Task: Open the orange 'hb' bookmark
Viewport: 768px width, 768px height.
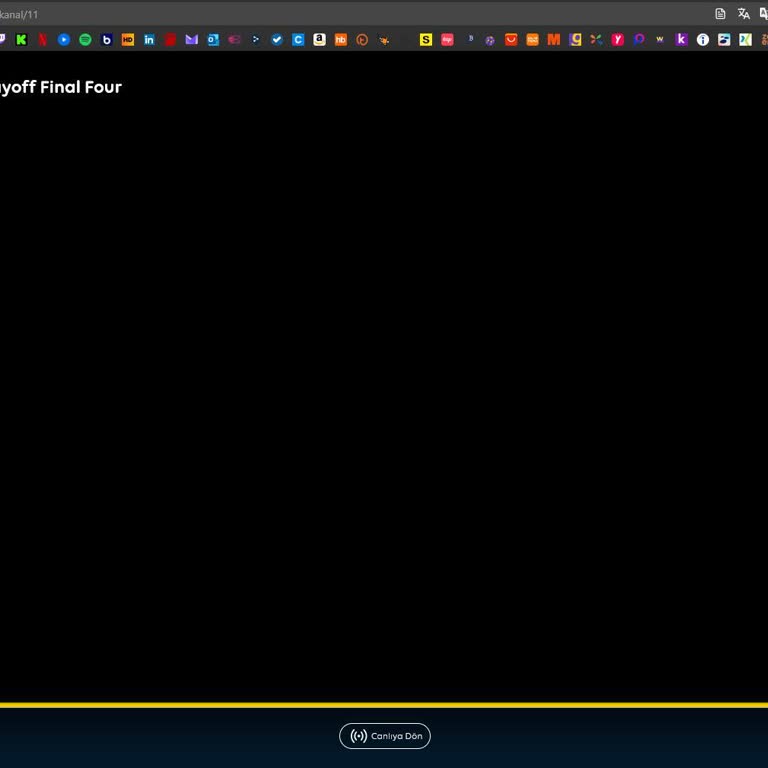Action: (341, 40)
